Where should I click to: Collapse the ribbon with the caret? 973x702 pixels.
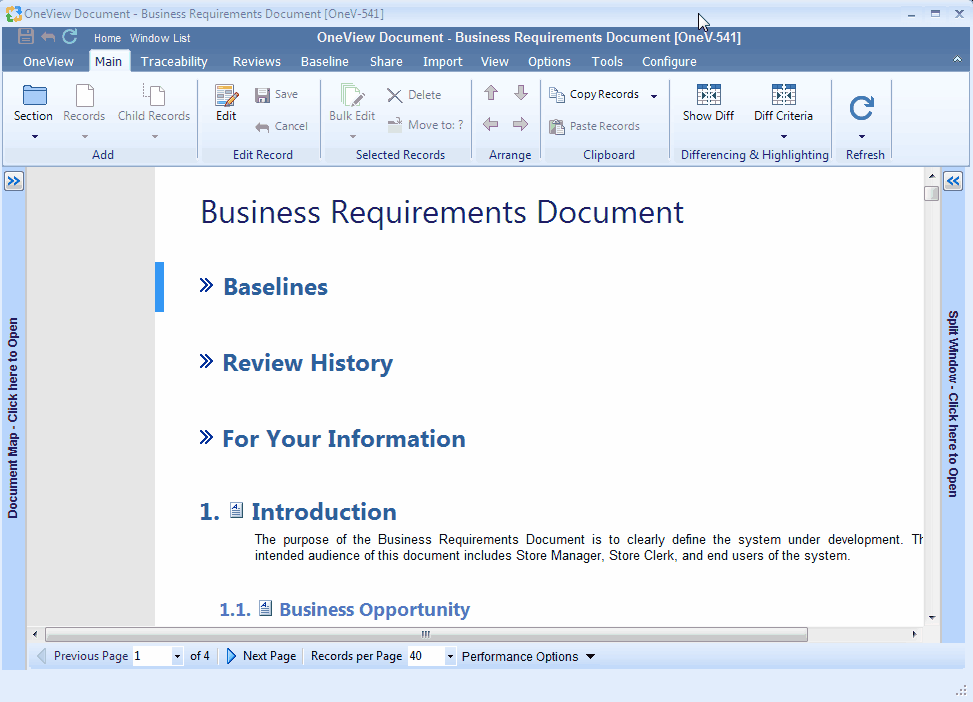pos(957,60)
